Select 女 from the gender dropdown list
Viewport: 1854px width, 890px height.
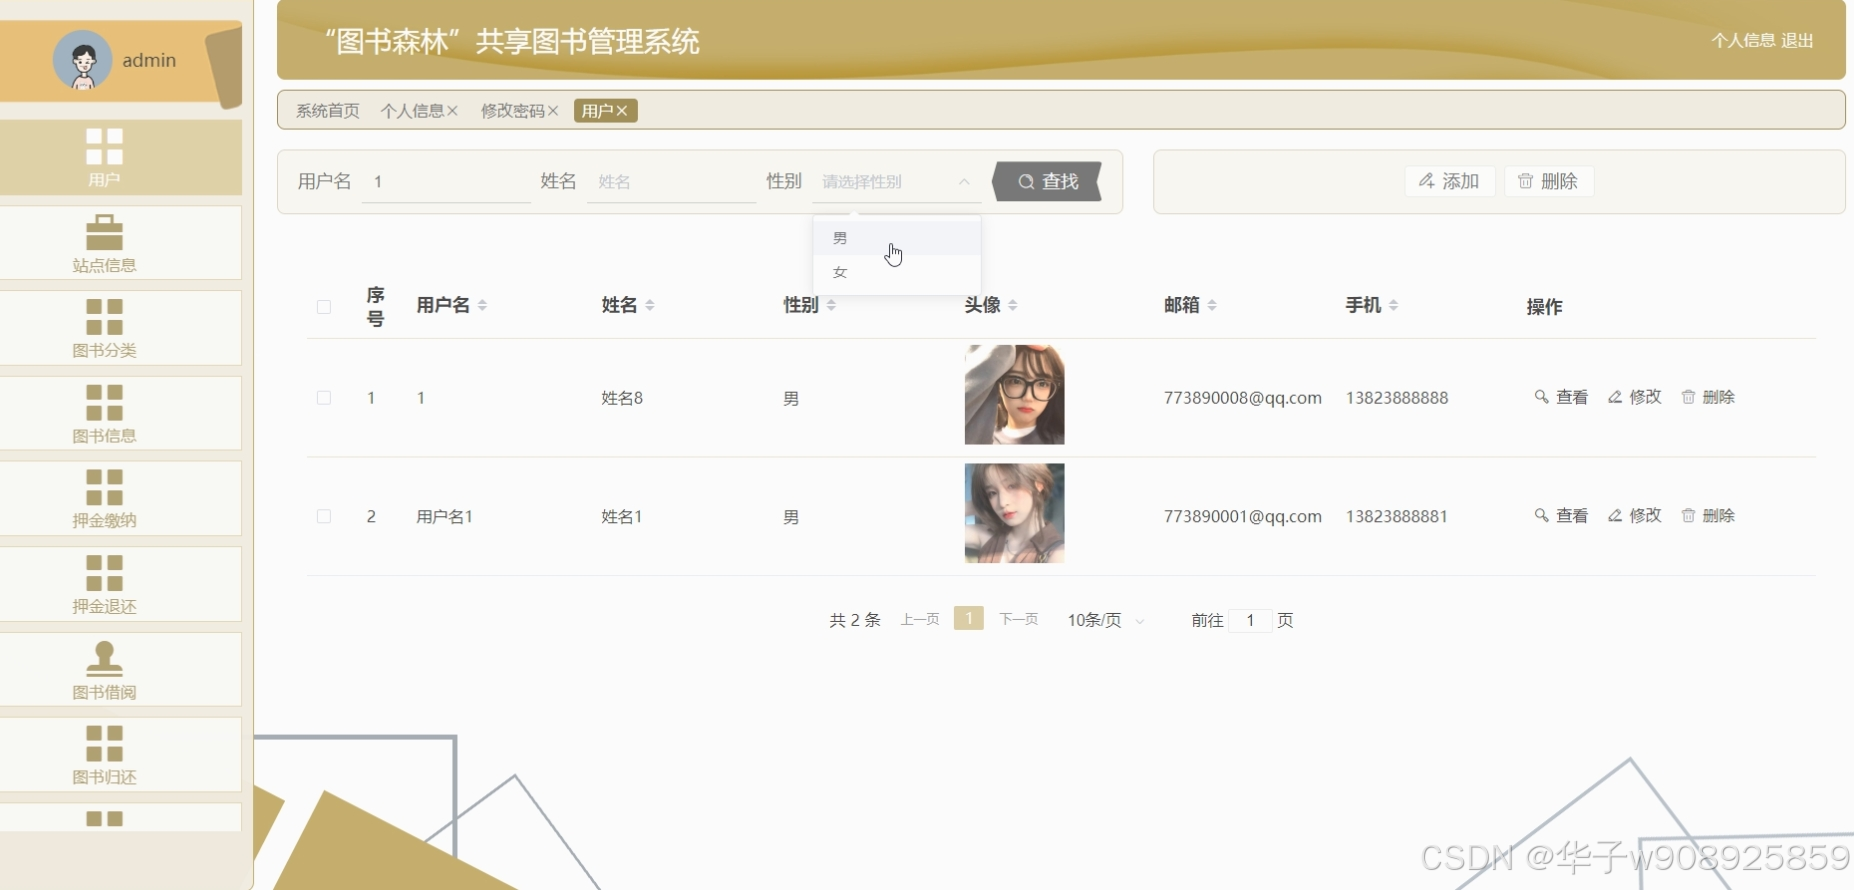tap(840, 272)
